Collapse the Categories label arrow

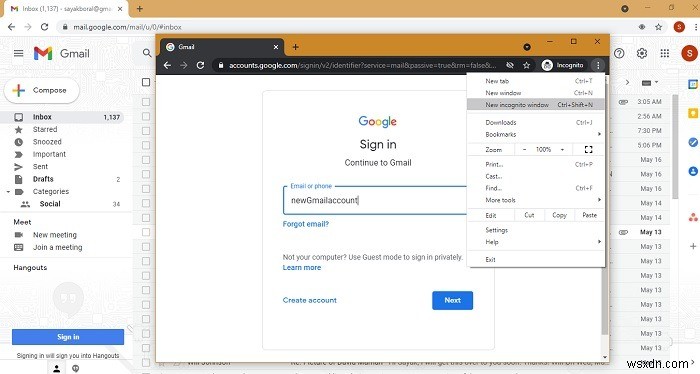tap(8, 192)
